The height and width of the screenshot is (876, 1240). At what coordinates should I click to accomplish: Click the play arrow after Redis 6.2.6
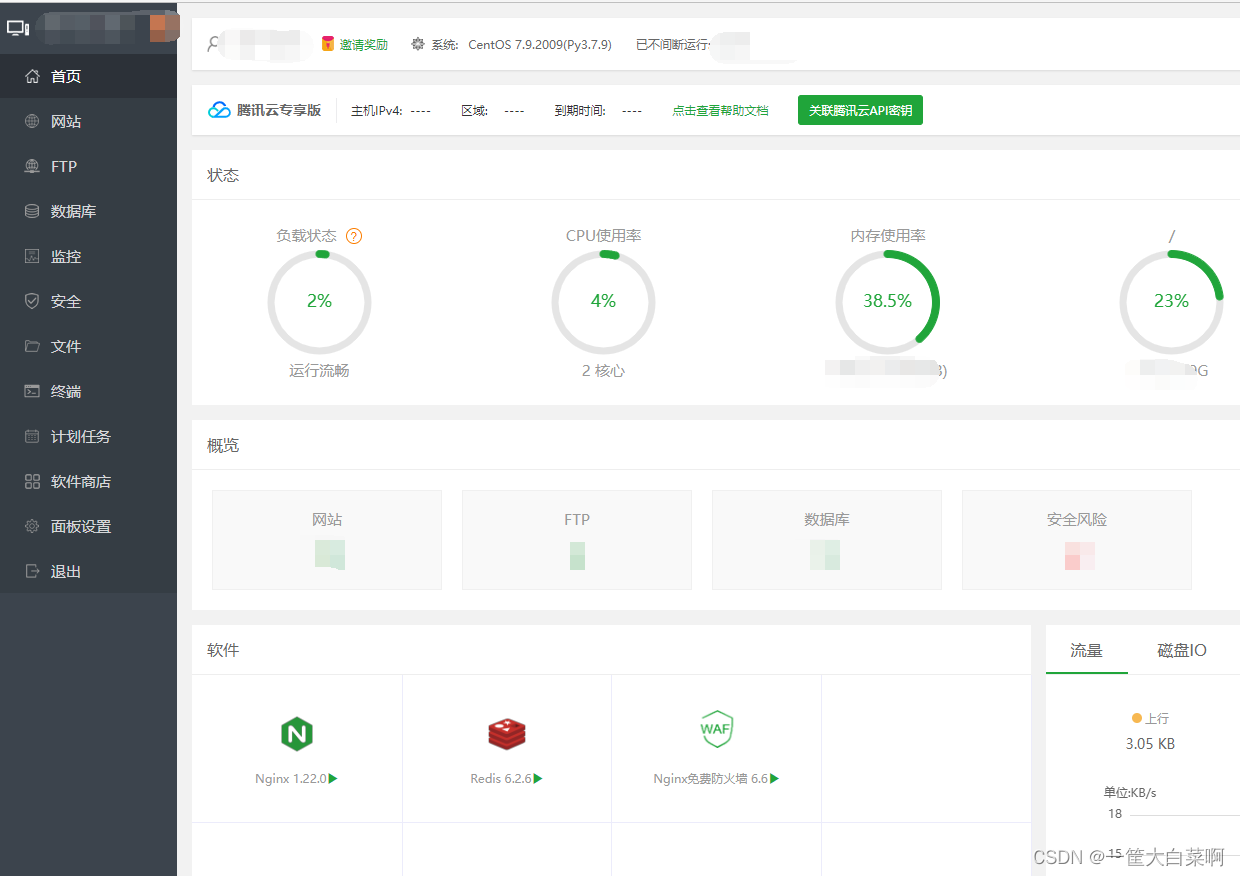(x=538, y=778)
